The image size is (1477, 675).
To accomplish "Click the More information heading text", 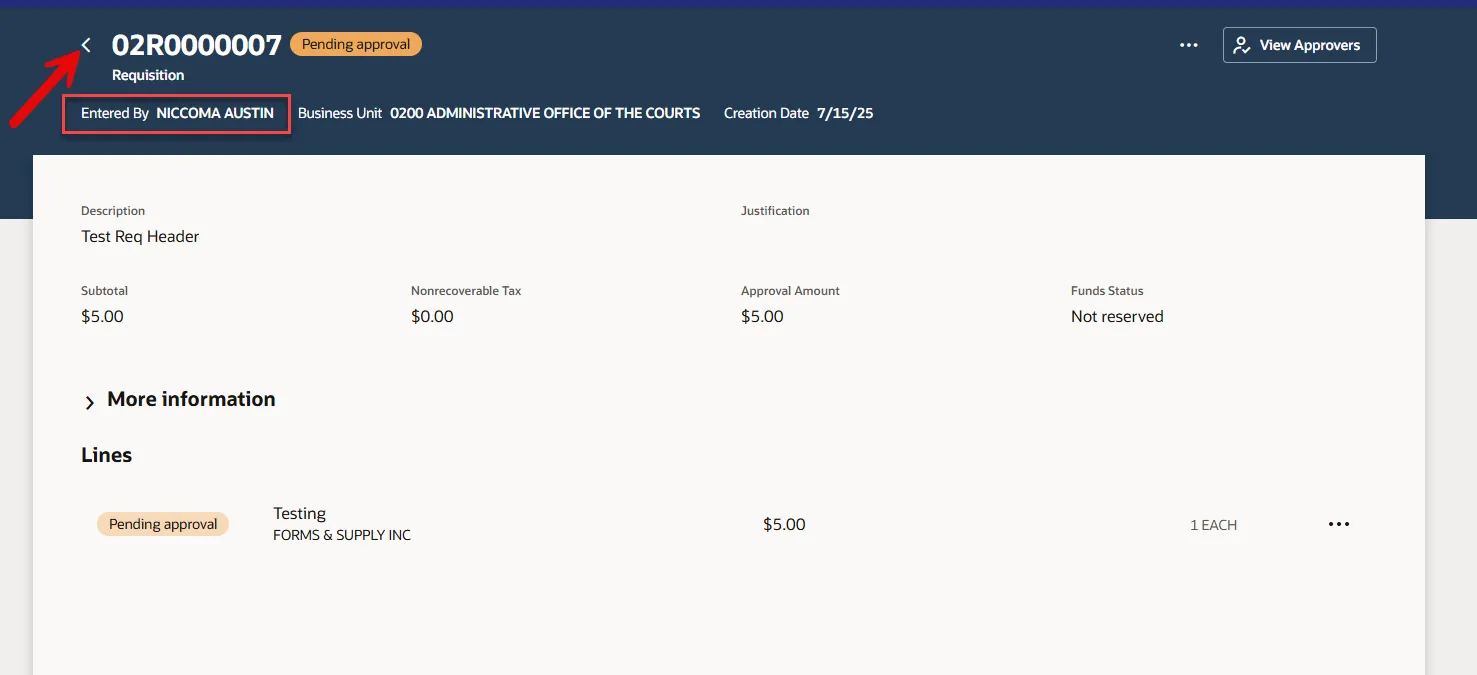I will tap(191, 399).
